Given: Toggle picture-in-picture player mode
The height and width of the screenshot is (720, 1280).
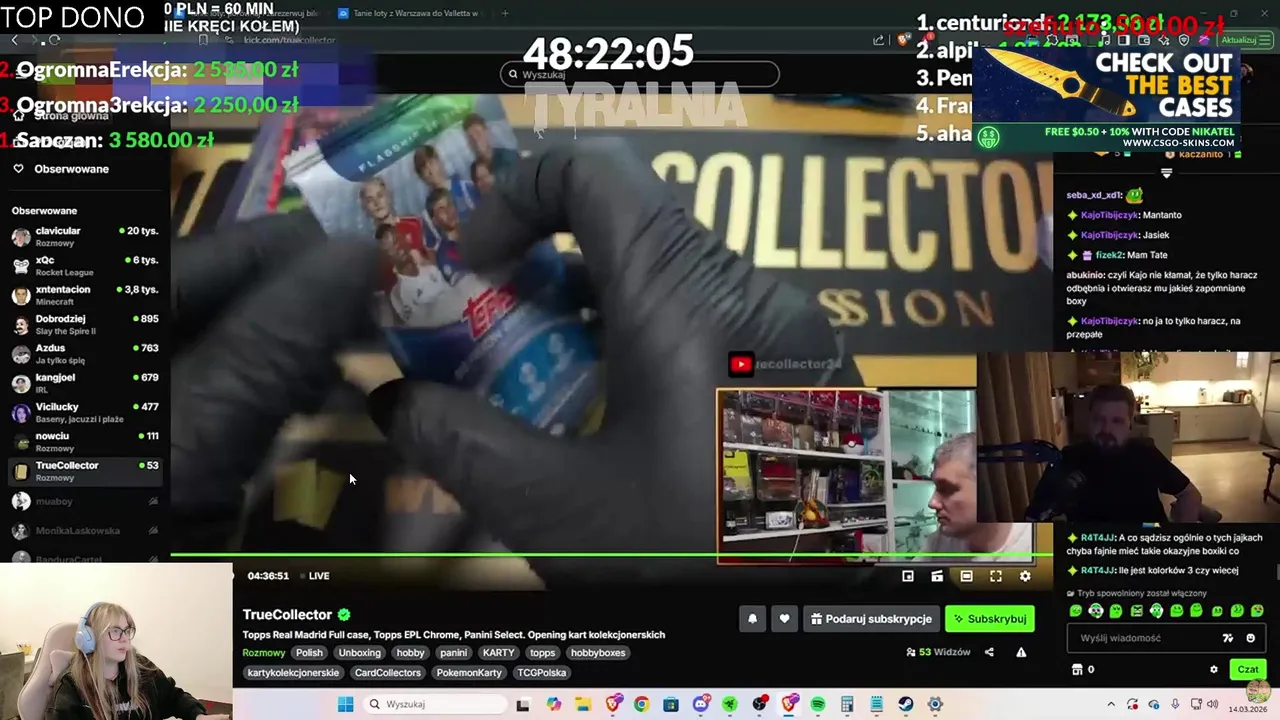Looking at the screenshot, I should pyautogui.click(x=908, y=576).
